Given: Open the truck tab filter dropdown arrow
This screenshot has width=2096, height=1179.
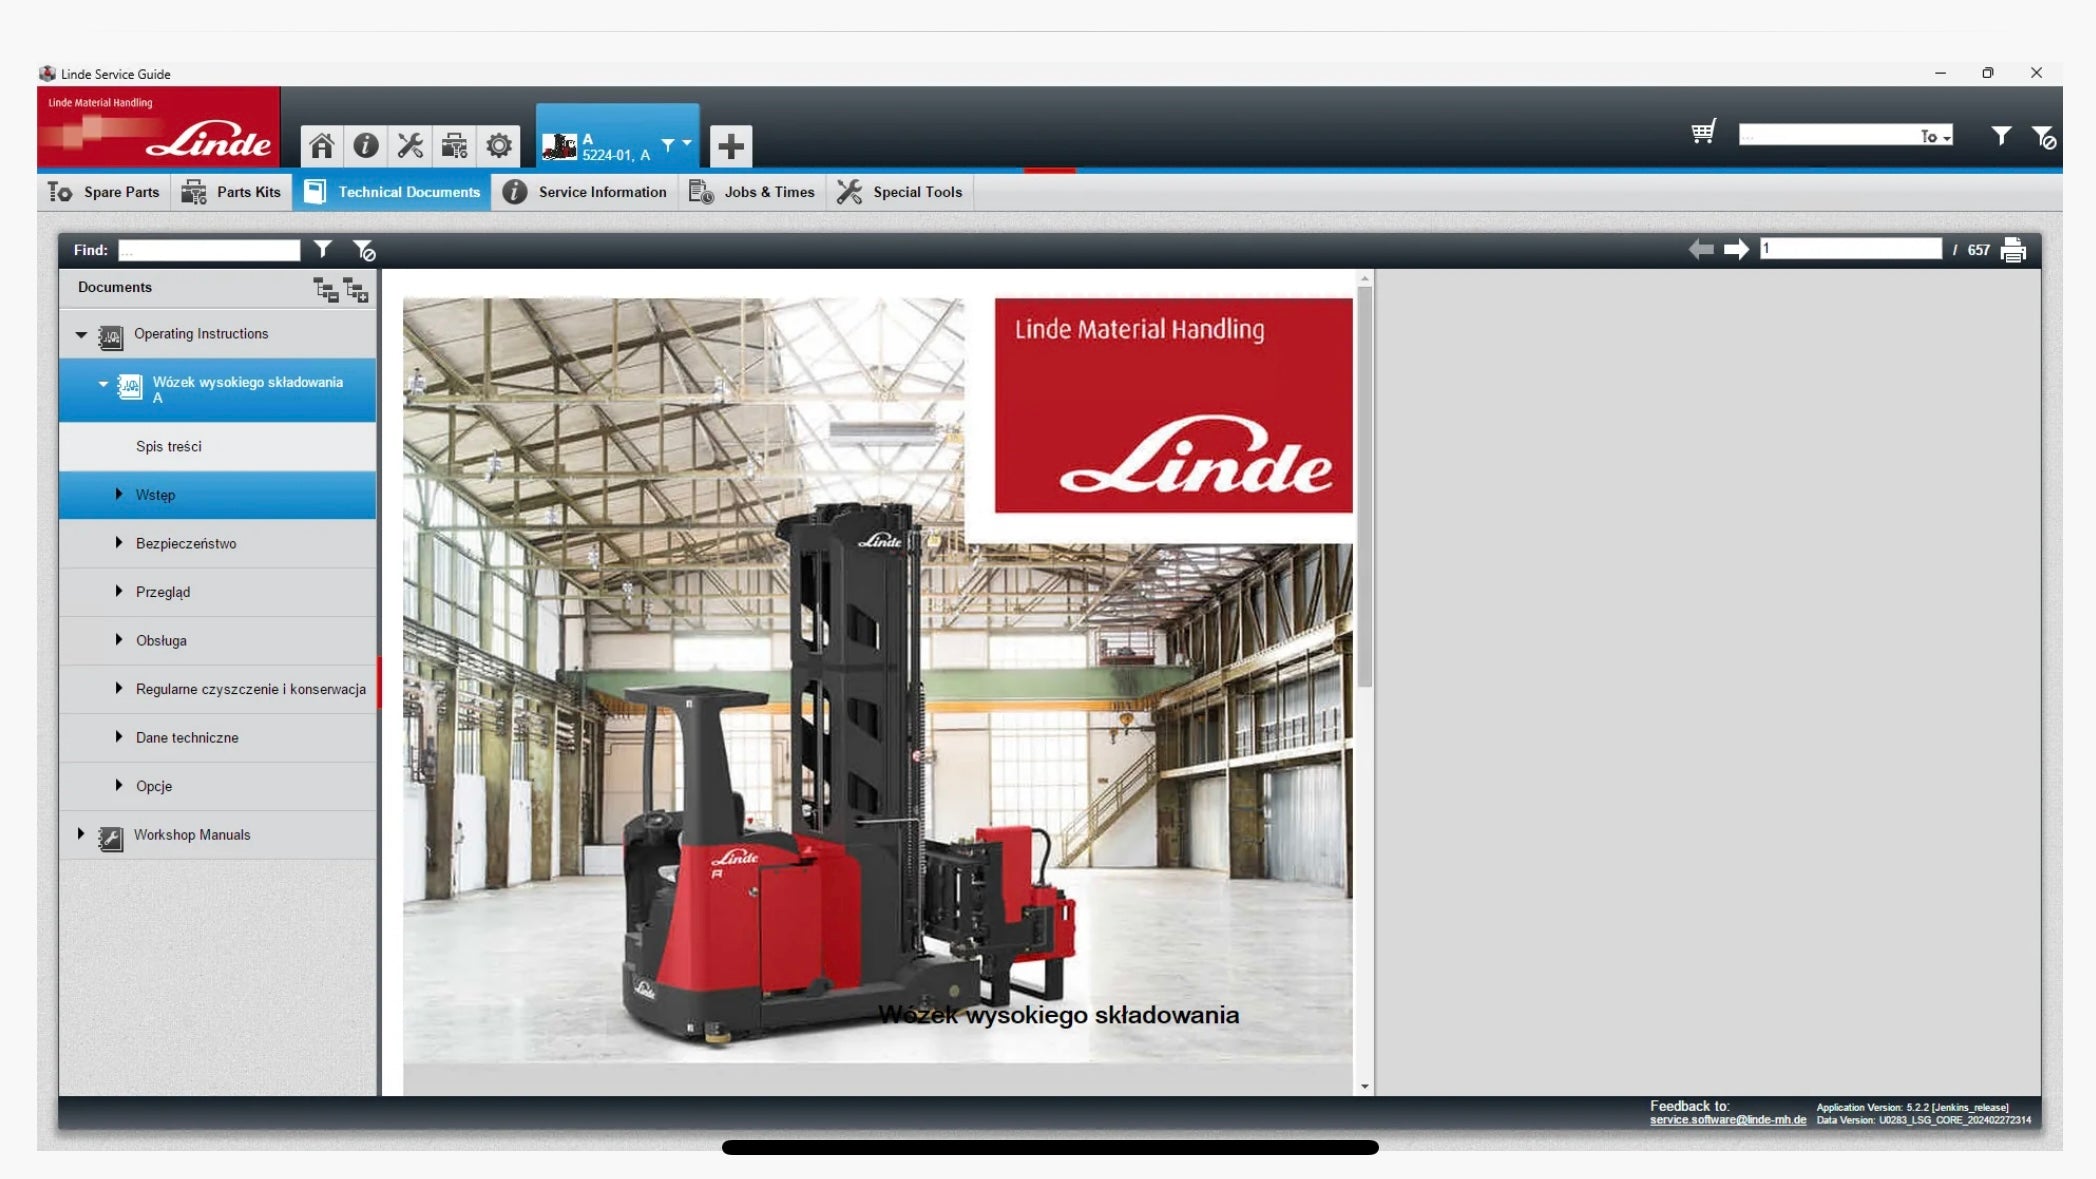Looking at the screenshot, I should click(x=687, y=143).
